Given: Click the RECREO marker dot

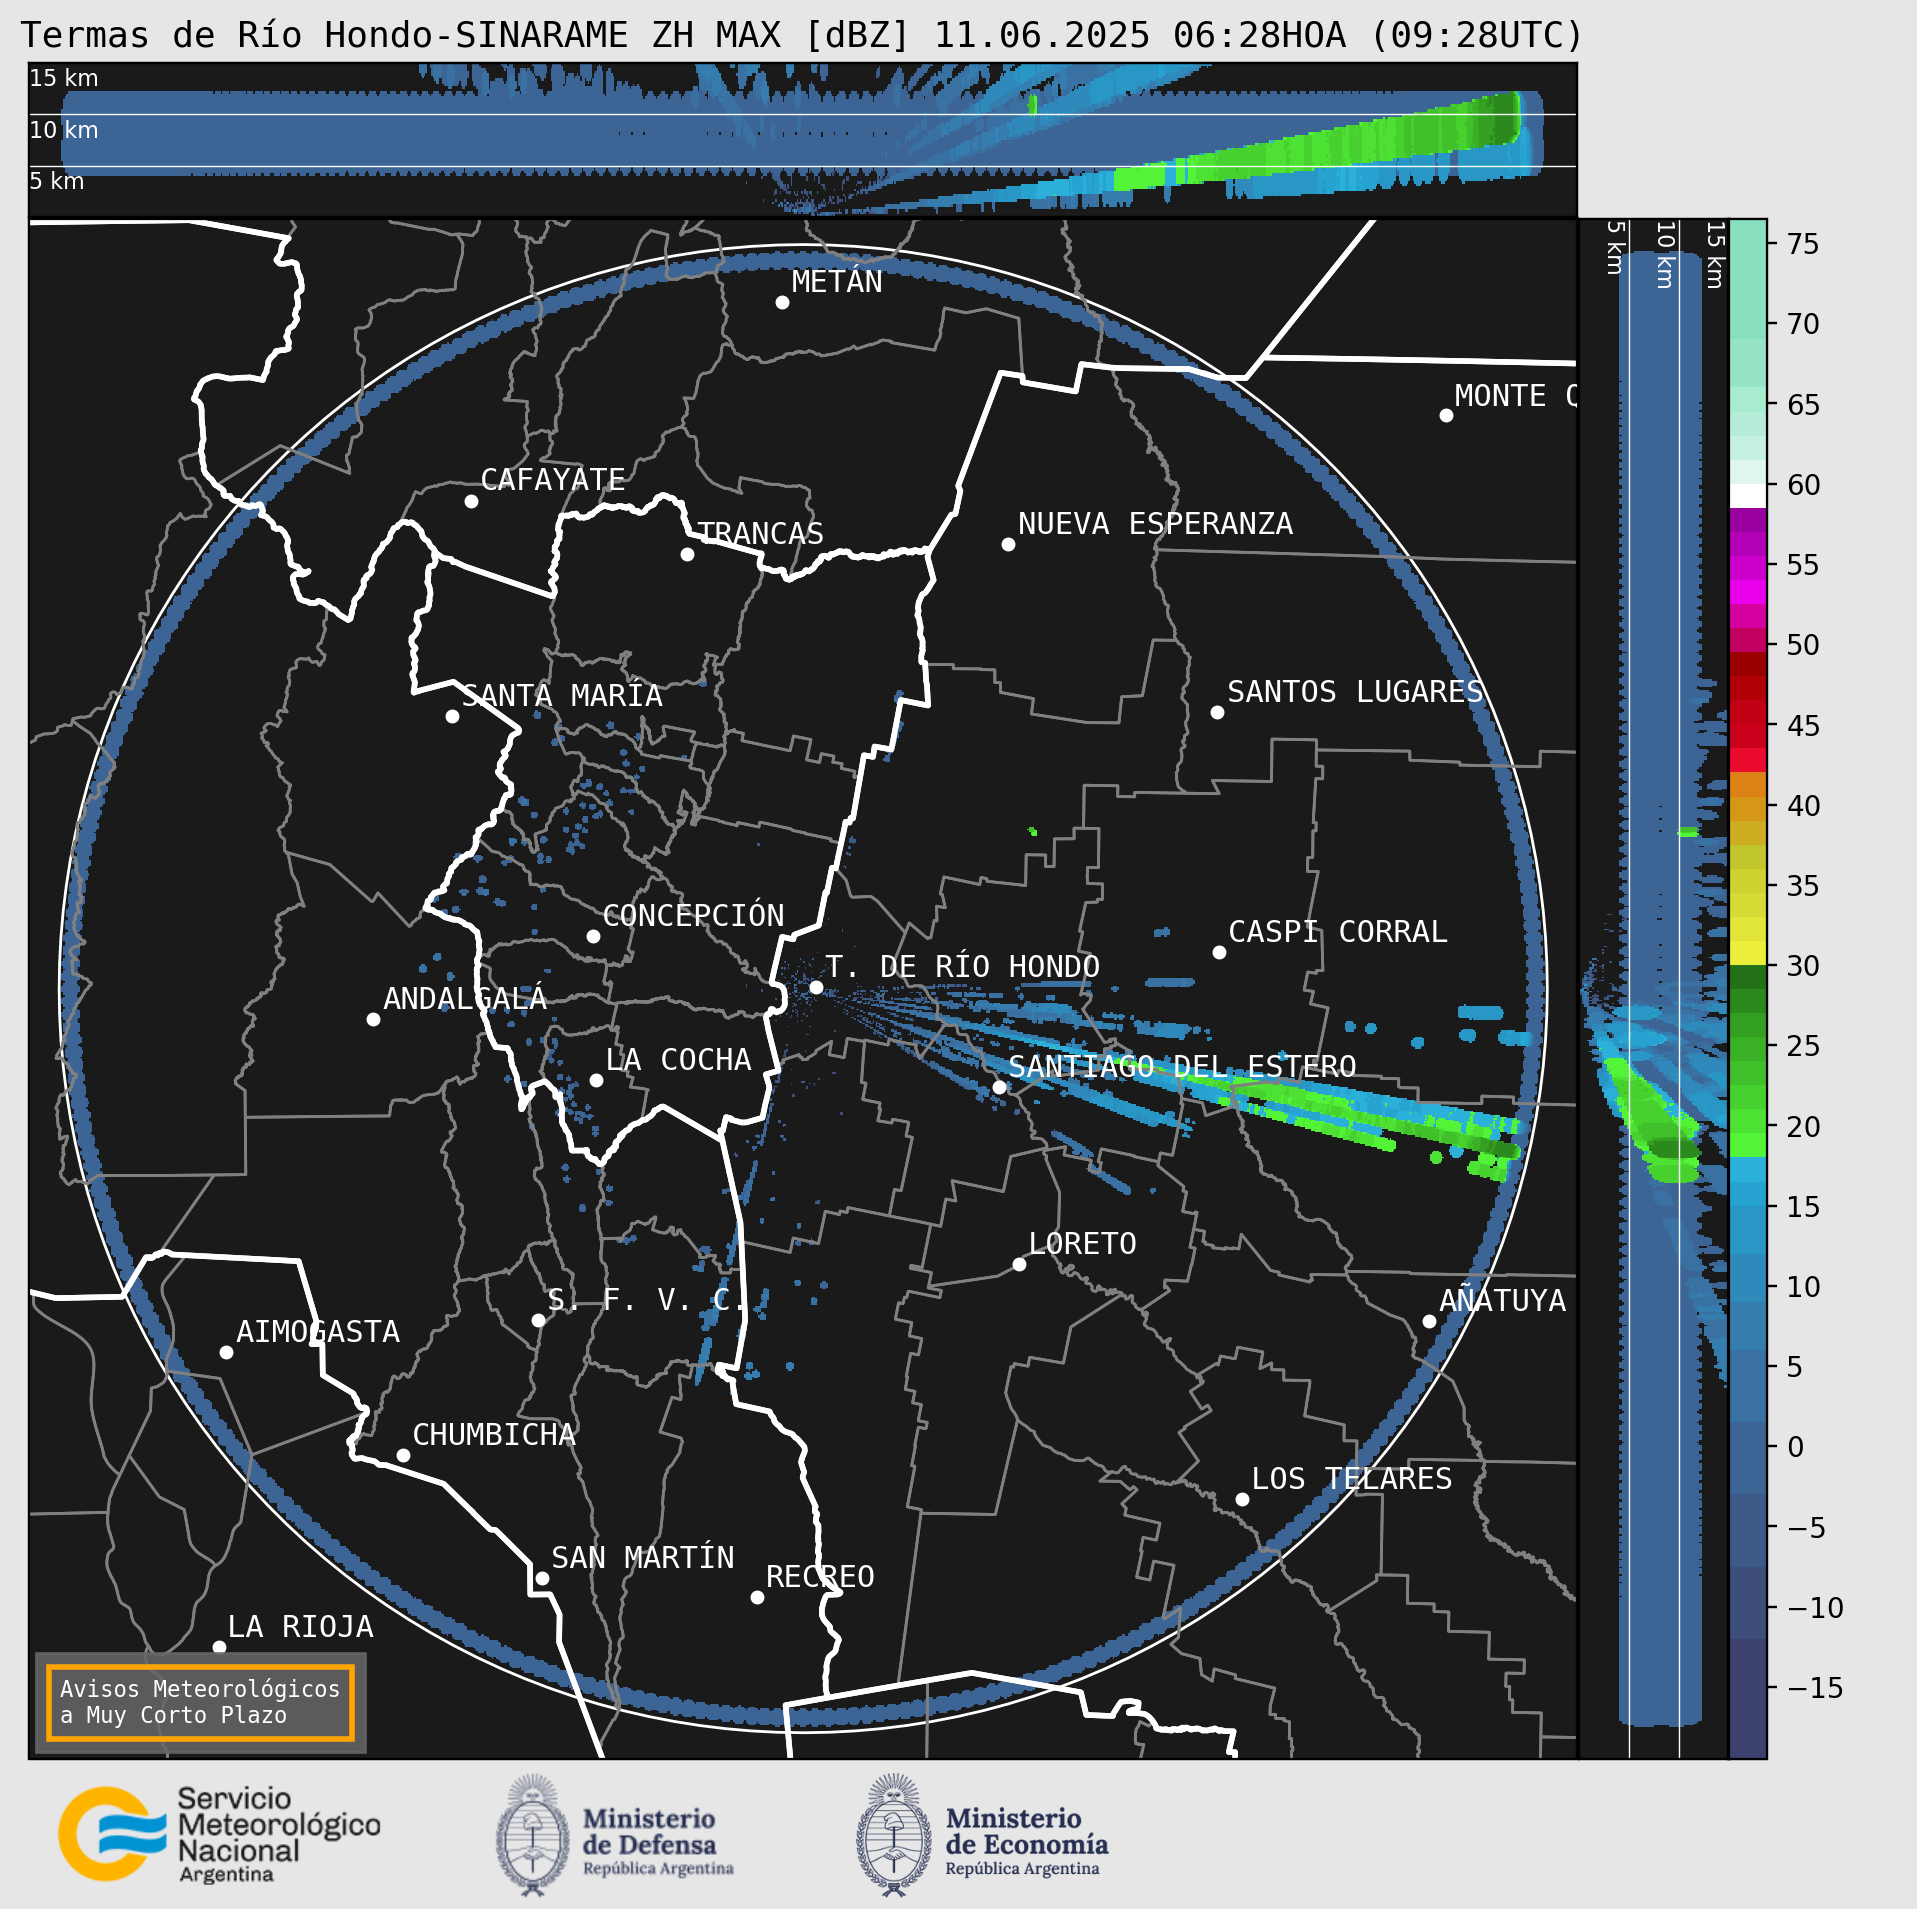Looking at the screenshot, I should tap(757, 1597).
